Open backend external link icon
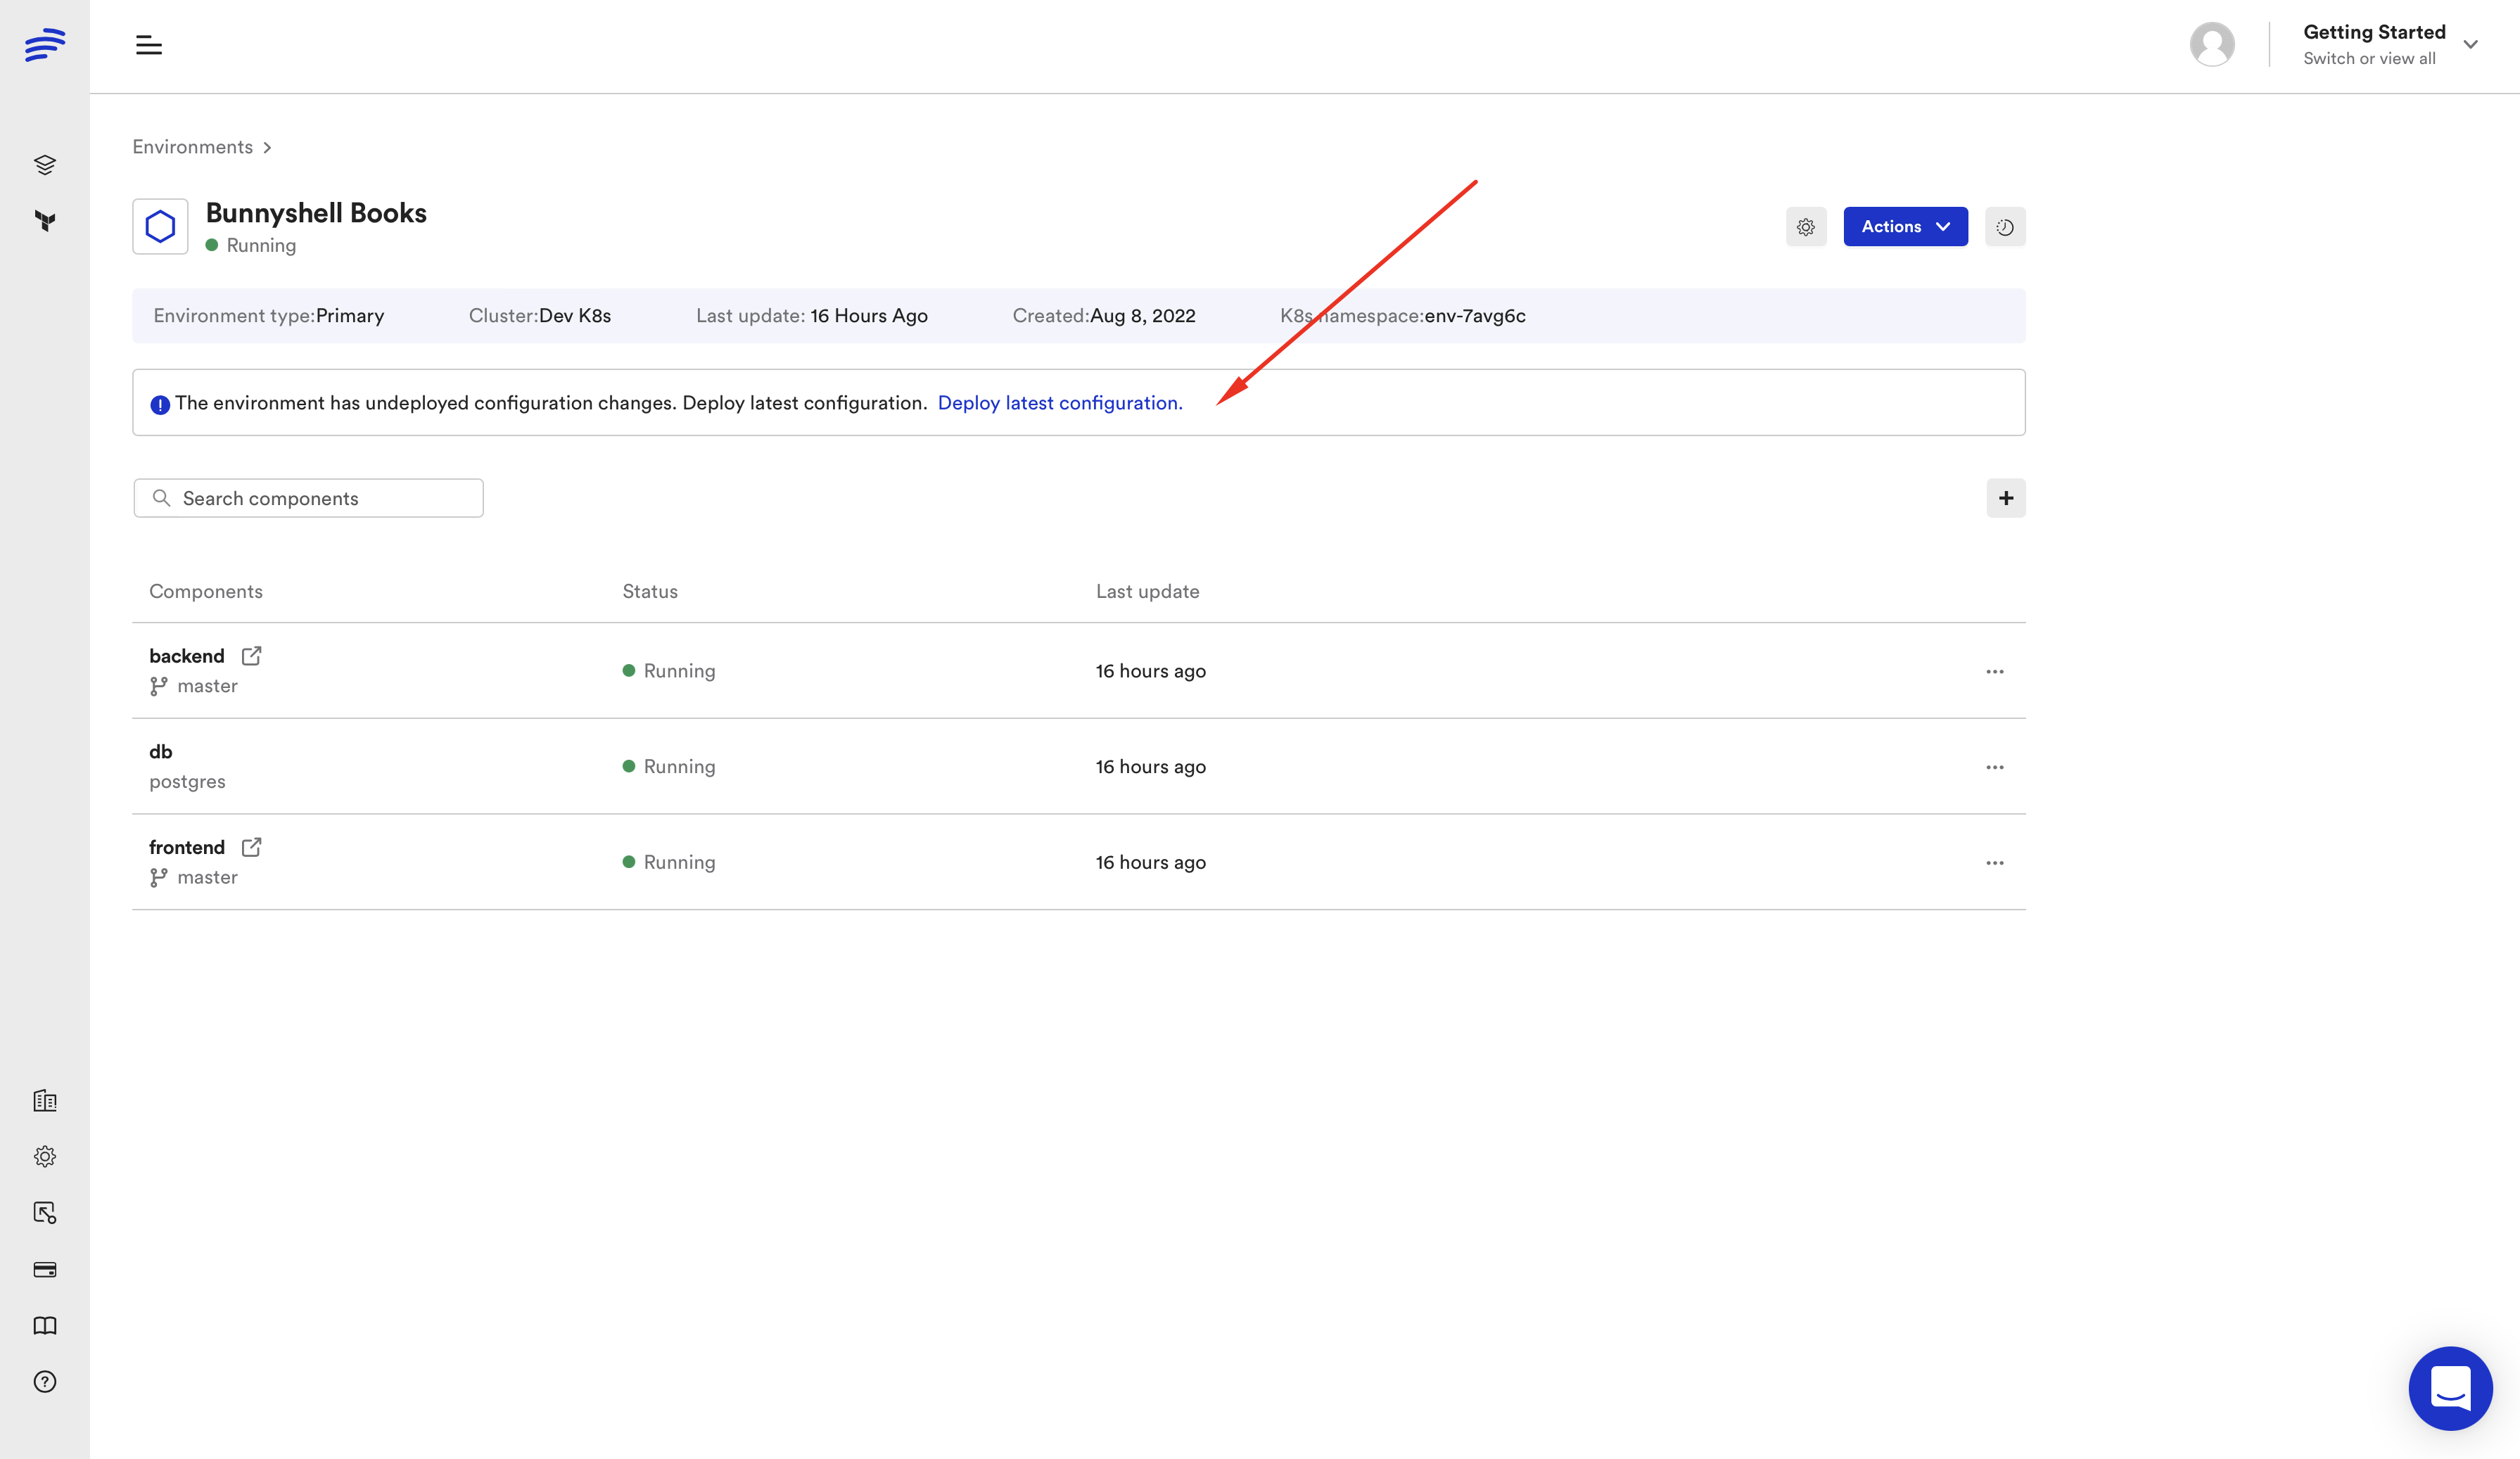Image resolution: width=2520 pixels, height=1459 pixels. (252, 656)
